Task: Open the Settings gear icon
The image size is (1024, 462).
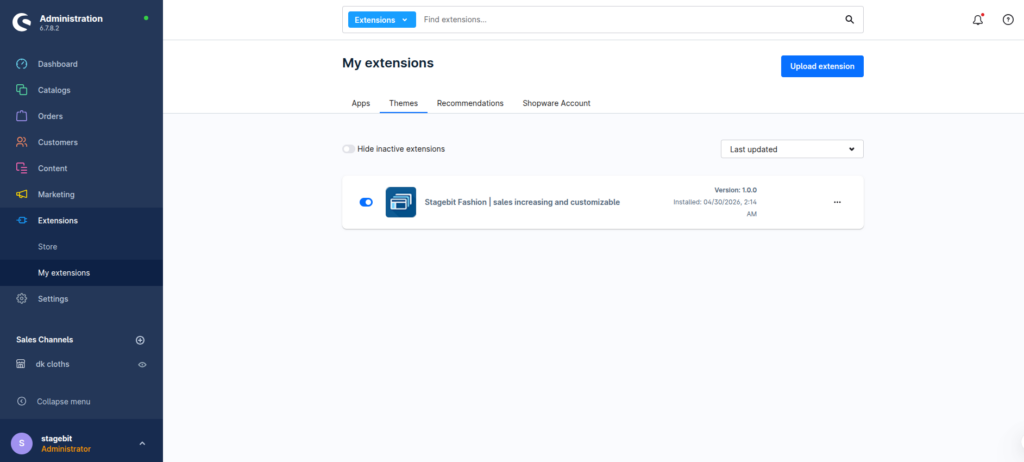Action: point(22,299)
